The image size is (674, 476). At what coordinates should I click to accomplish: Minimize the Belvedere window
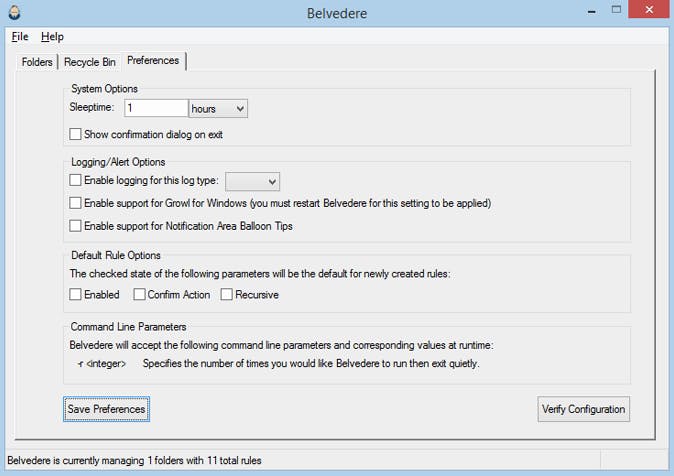tap(592, 11)
